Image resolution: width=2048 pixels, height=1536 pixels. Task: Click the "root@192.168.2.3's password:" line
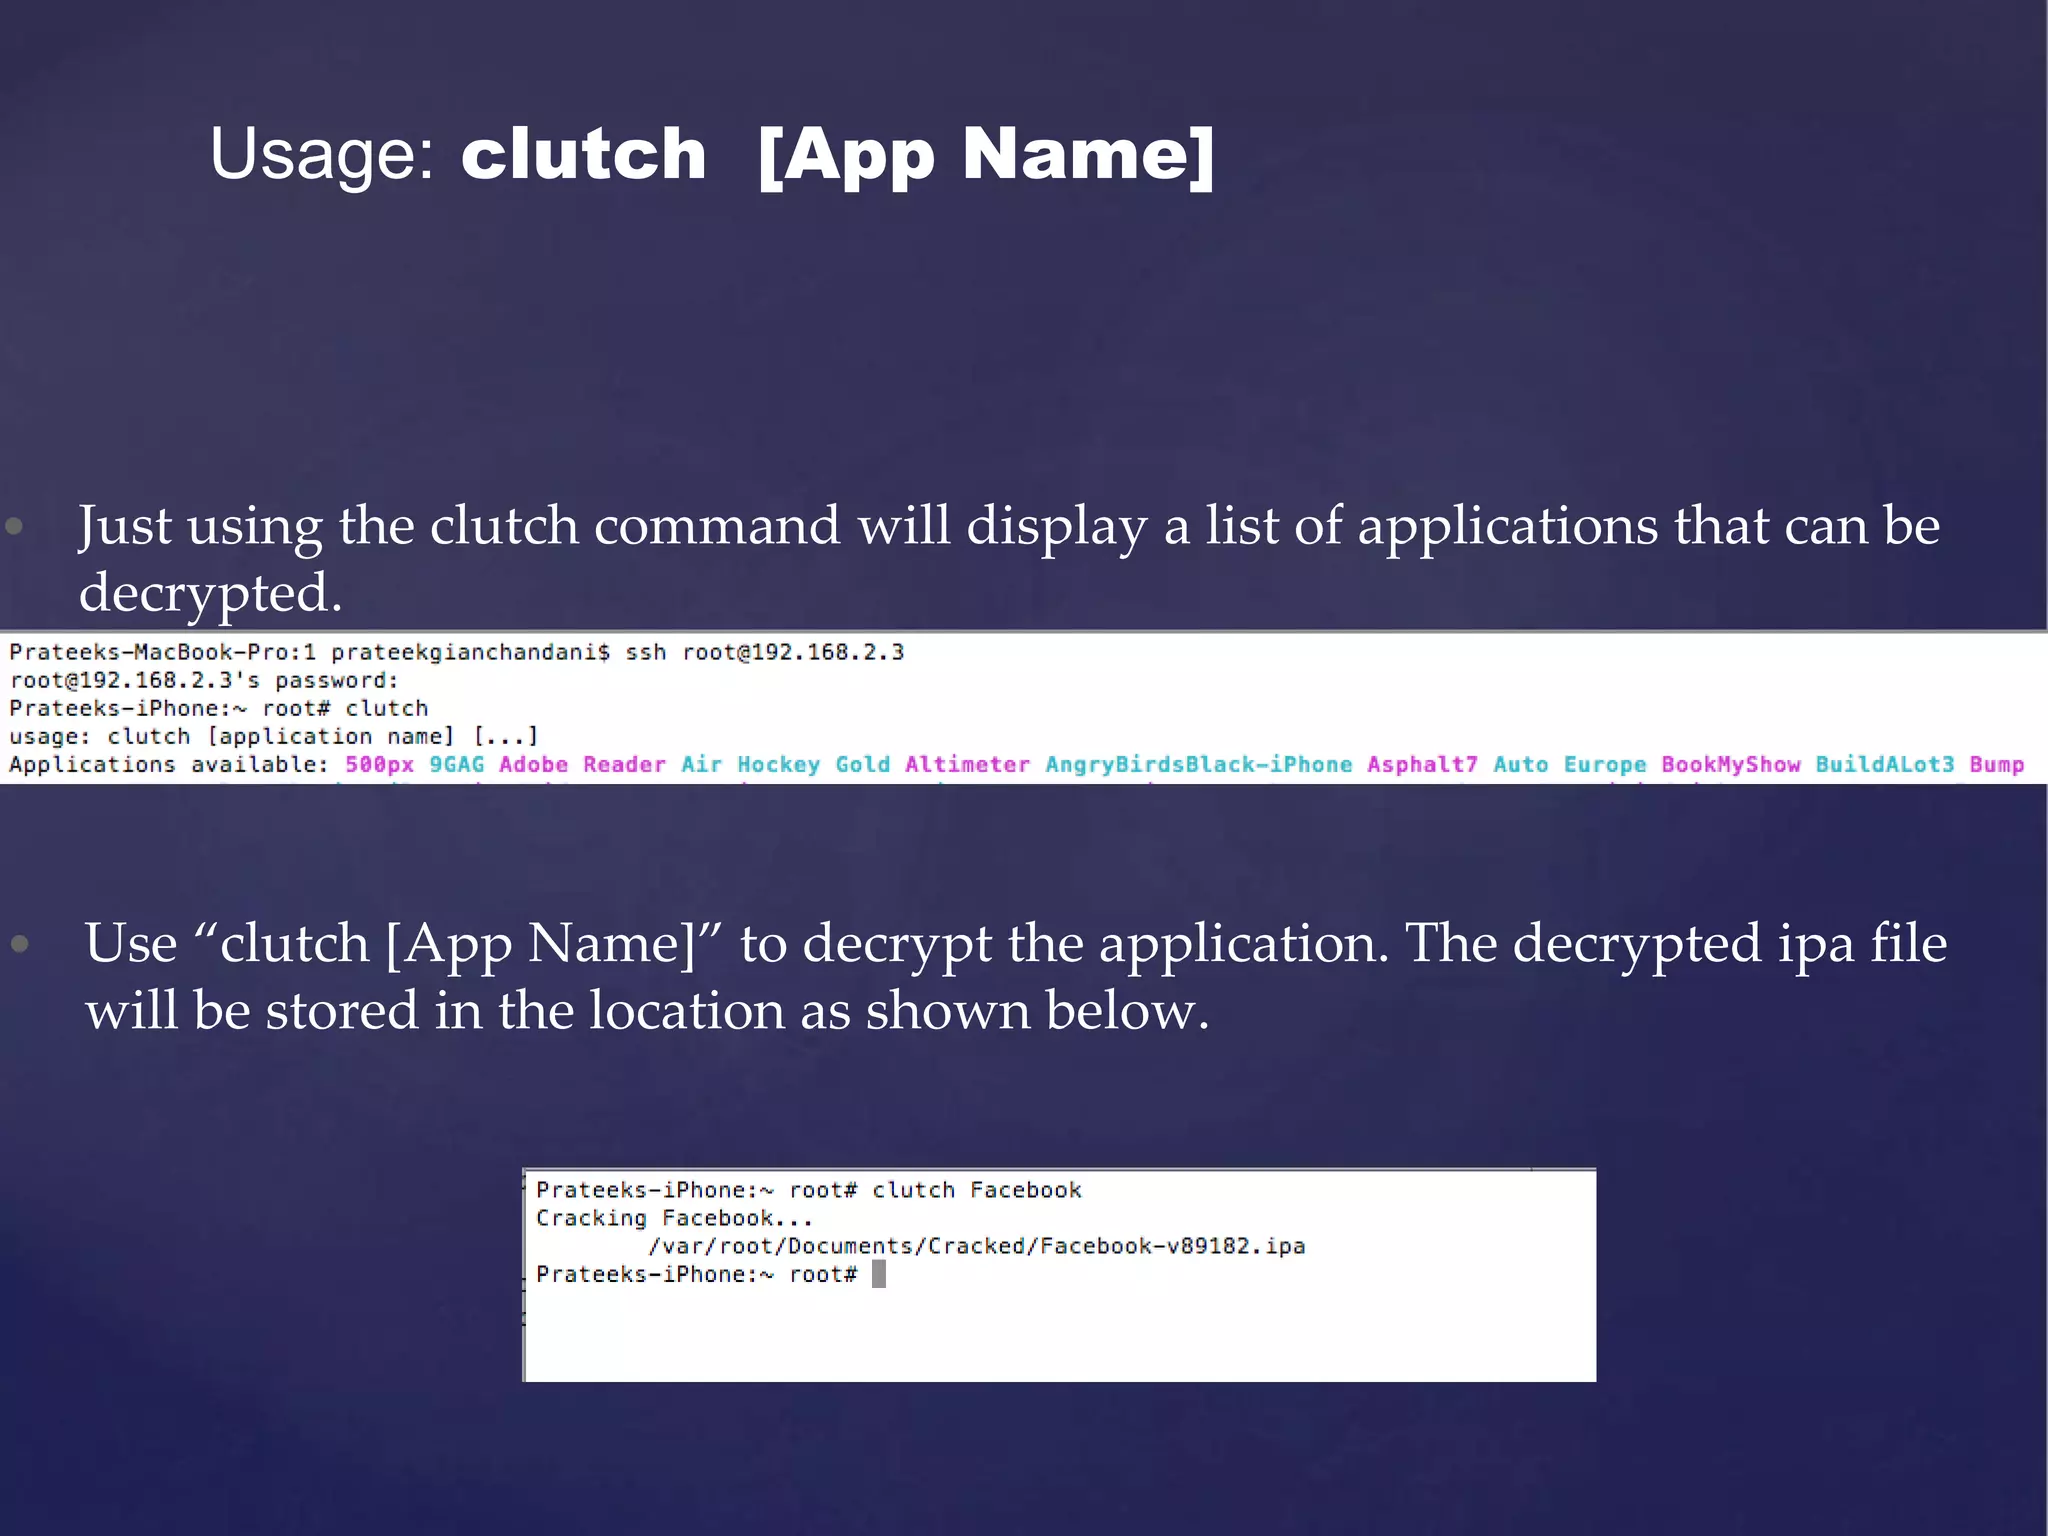[x=204, y=681]
